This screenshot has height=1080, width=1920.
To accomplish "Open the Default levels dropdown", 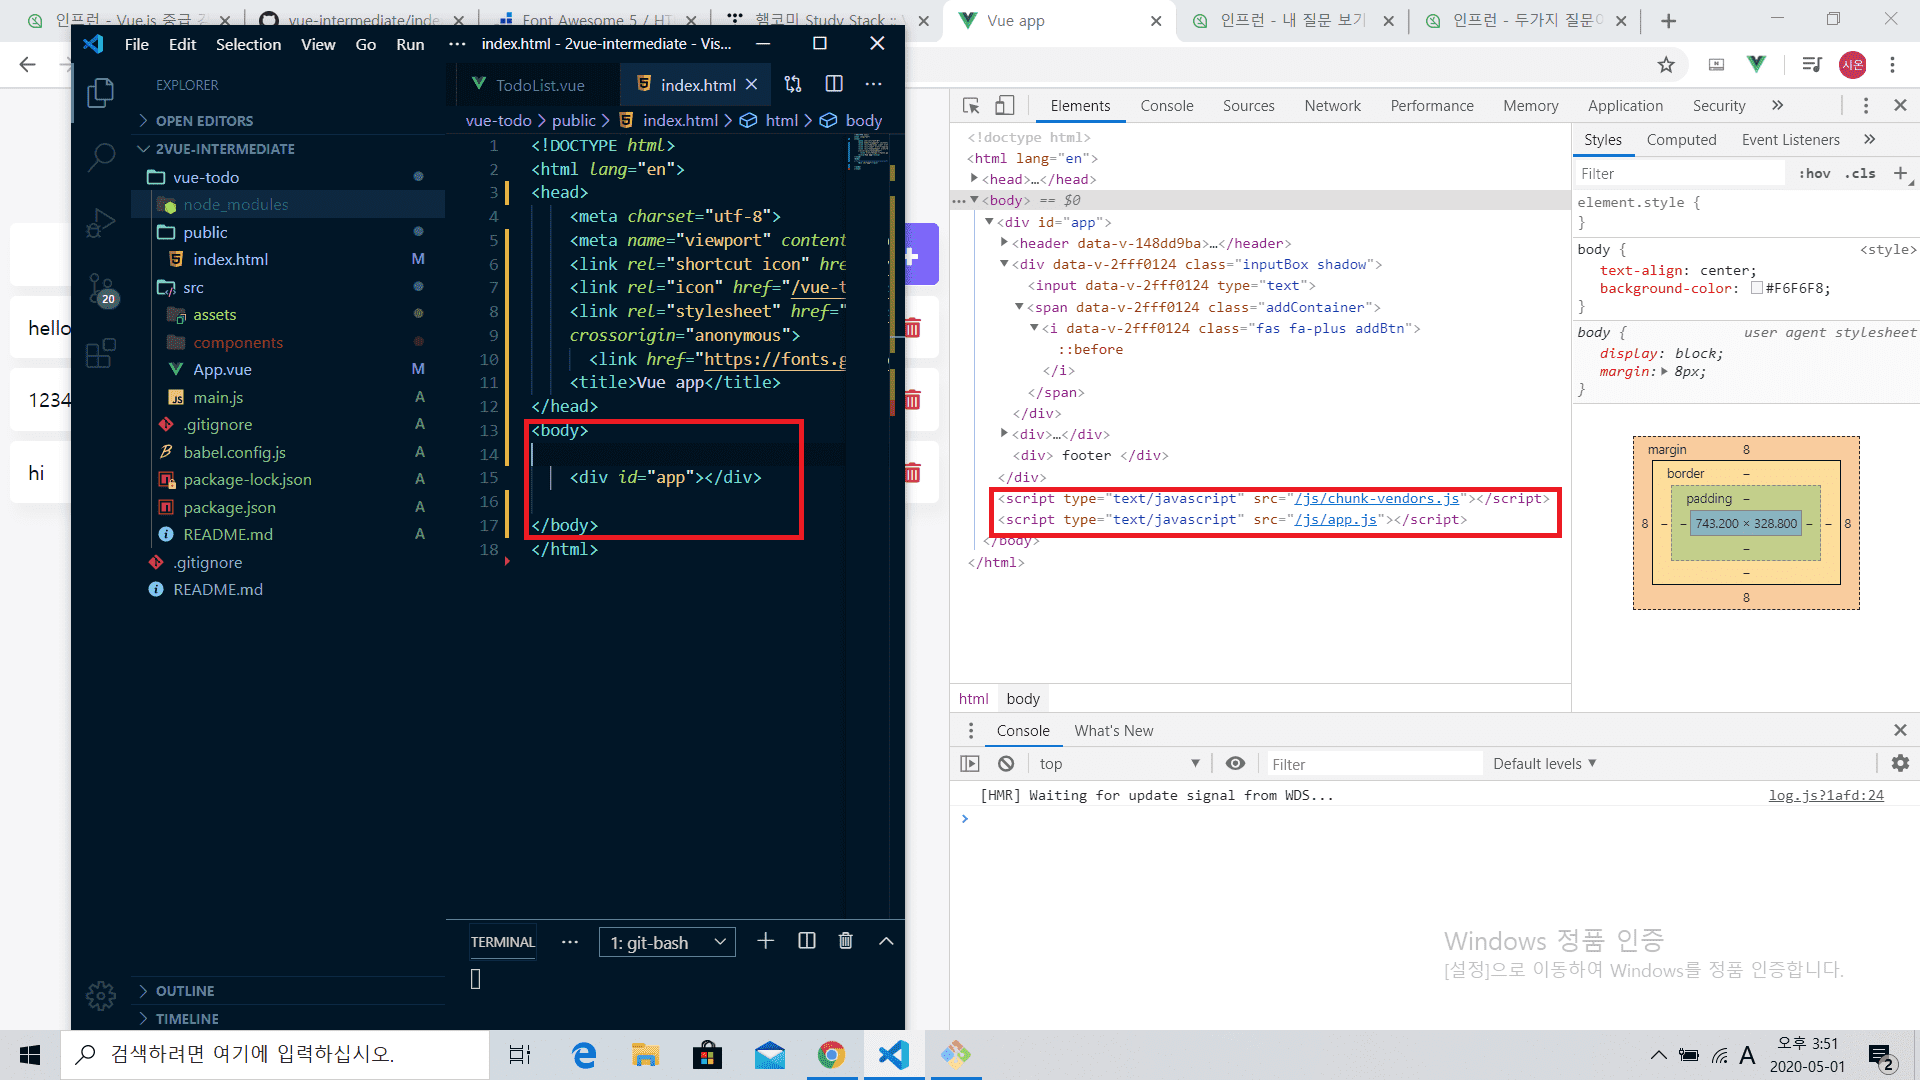I will tap(1544, 763).
